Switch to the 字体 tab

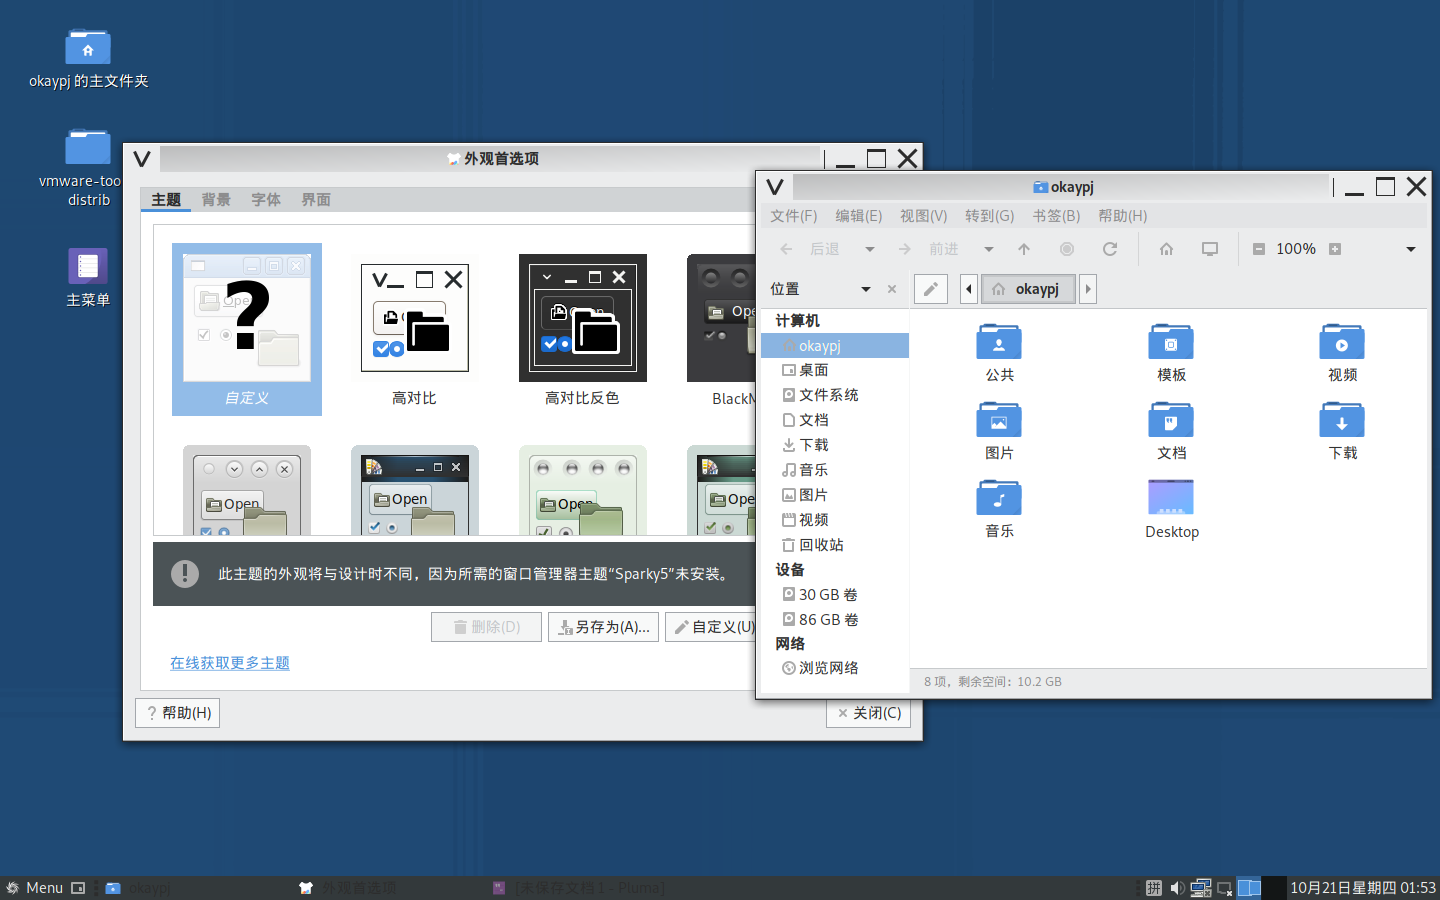pos(265,200)
